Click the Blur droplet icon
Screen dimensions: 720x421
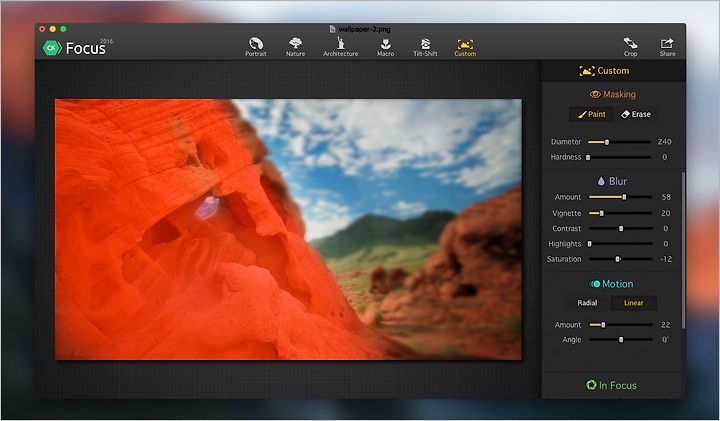(601, 181)
